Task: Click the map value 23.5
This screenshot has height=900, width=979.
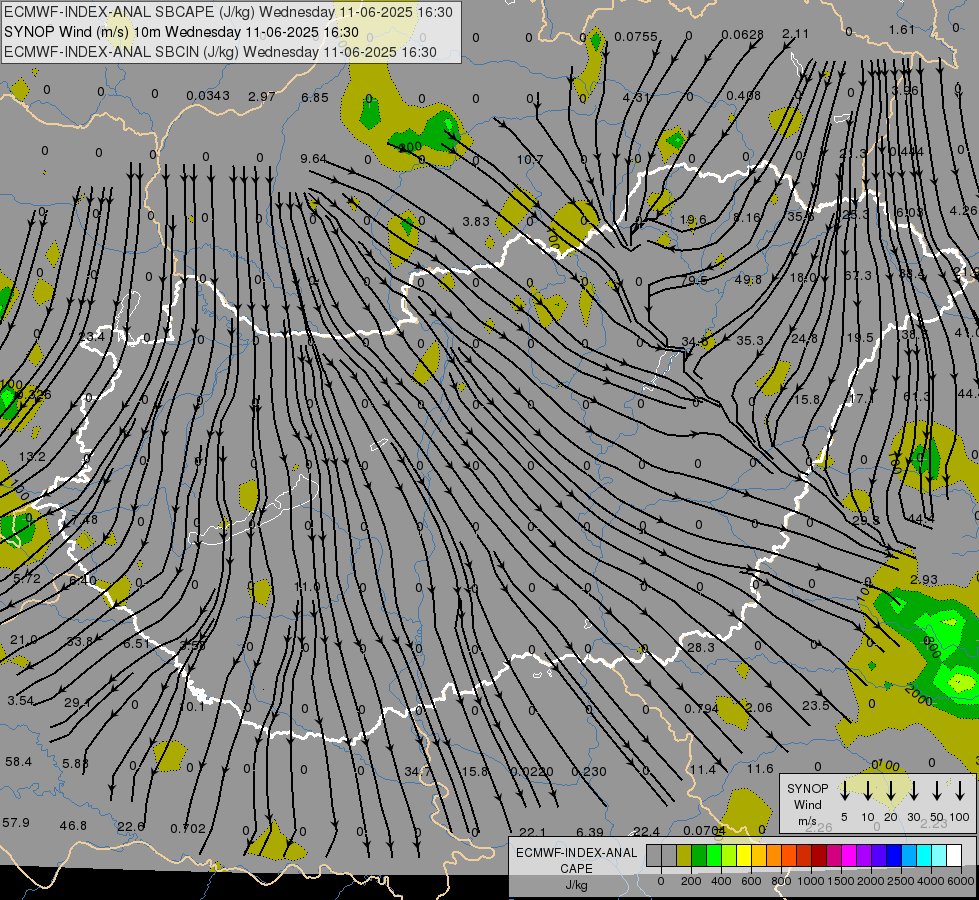Action: tap(815, 706)
